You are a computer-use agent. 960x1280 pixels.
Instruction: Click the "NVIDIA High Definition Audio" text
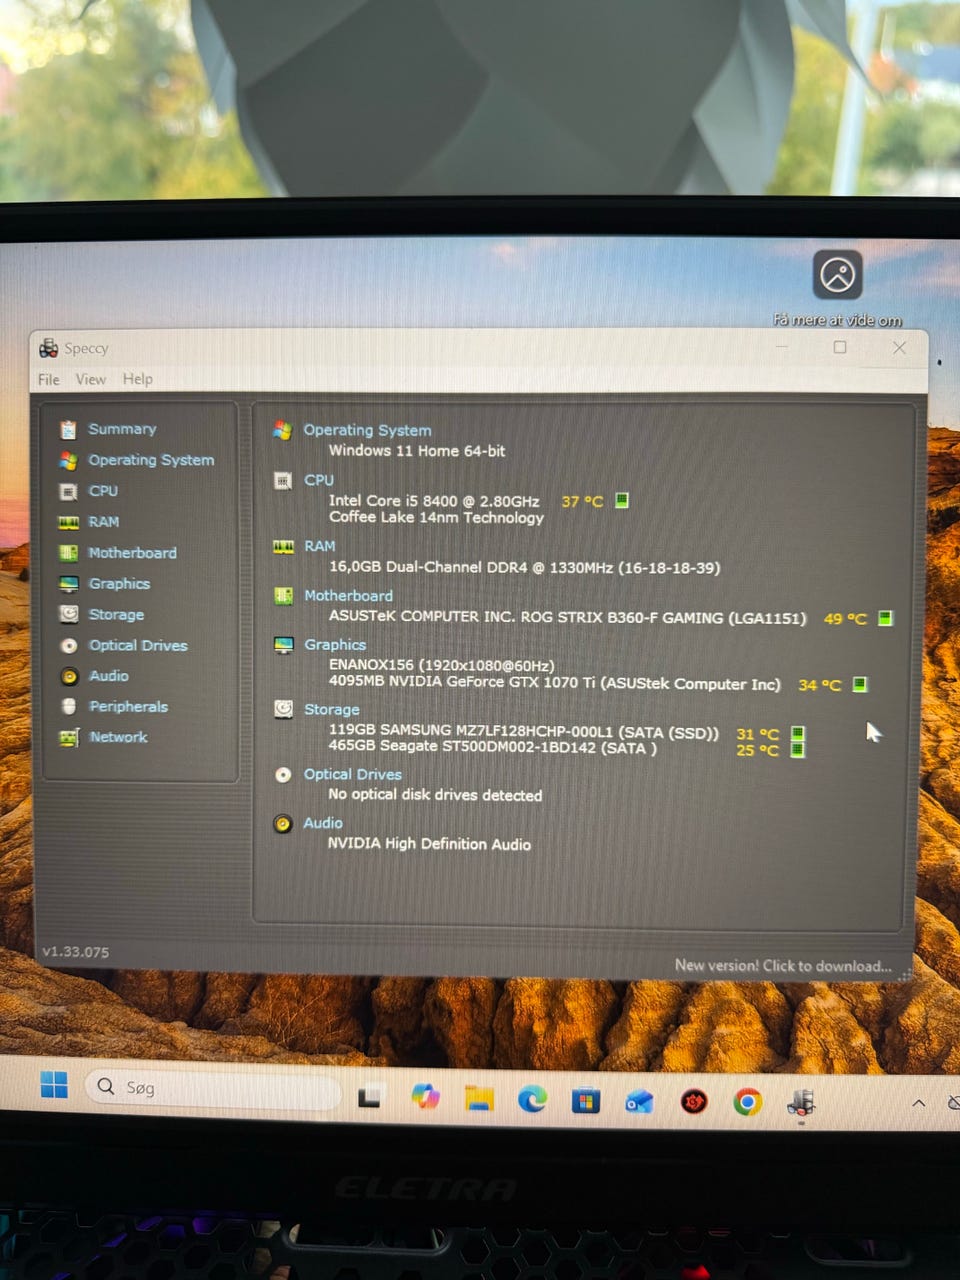click(x=429, y=844)
